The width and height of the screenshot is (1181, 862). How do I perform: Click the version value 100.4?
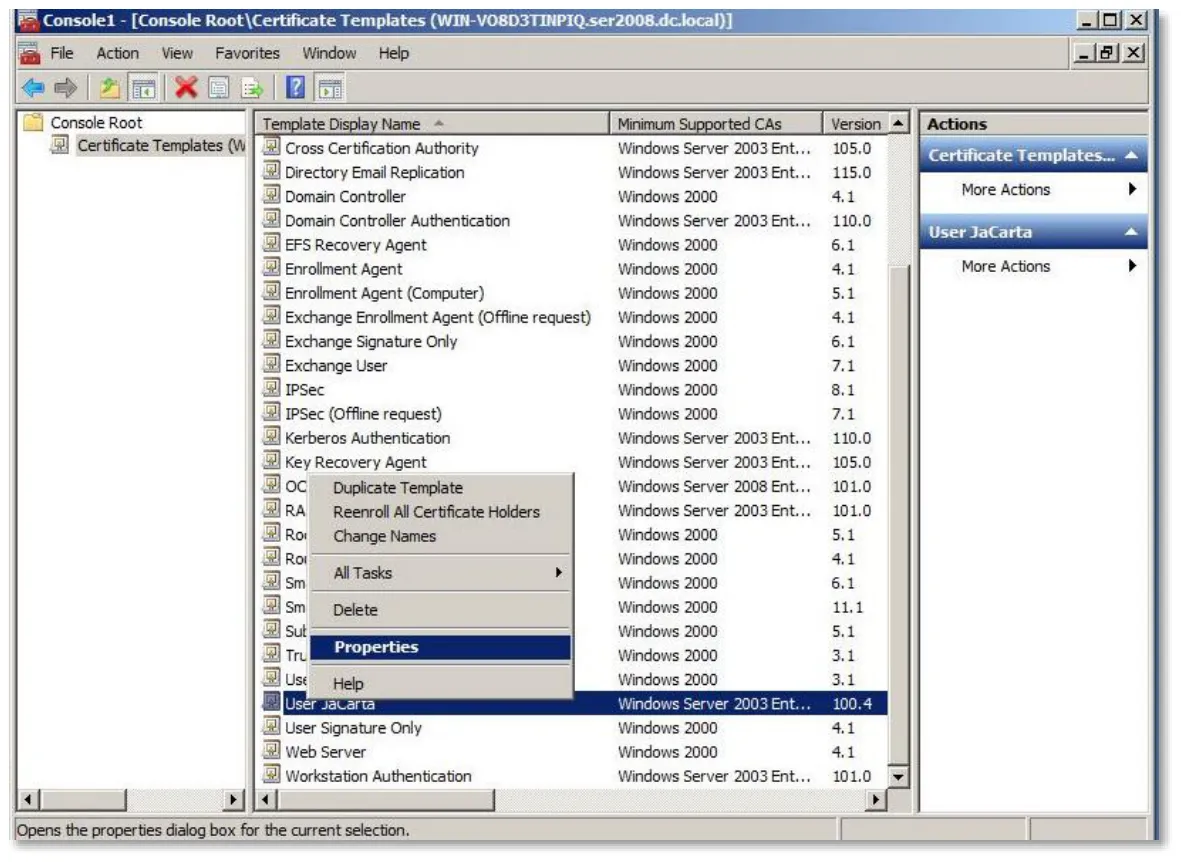pos(852,704)
